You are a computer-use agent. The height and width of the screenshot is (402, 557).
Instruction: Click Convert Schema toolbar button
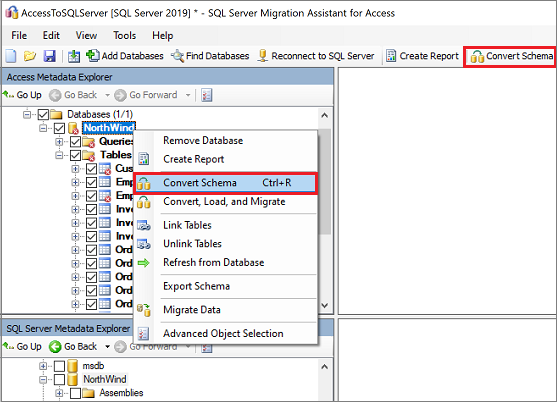click(x=511, y=56)
